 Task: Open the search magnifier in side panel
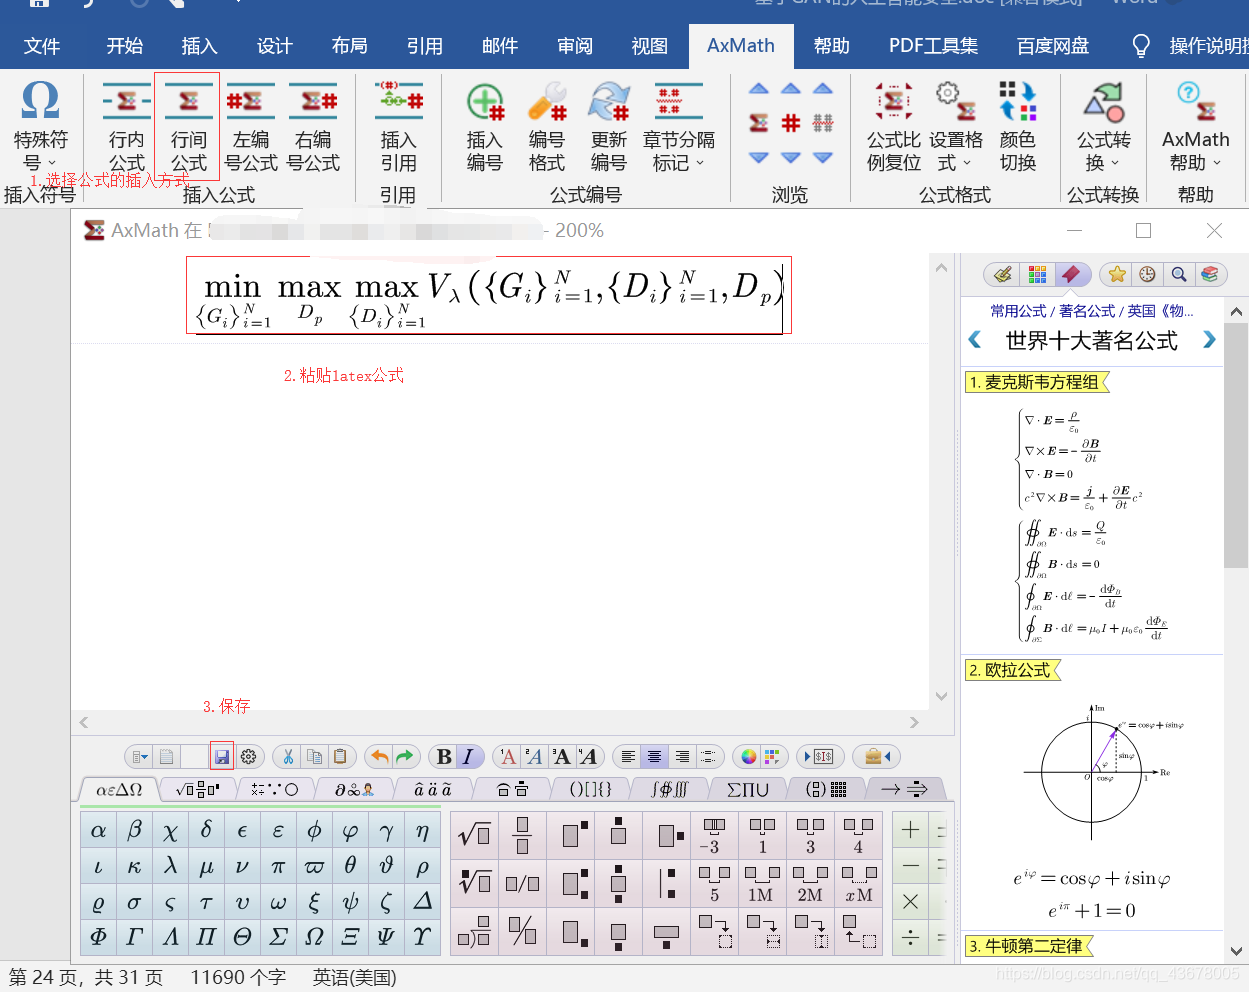[1179, 274]
